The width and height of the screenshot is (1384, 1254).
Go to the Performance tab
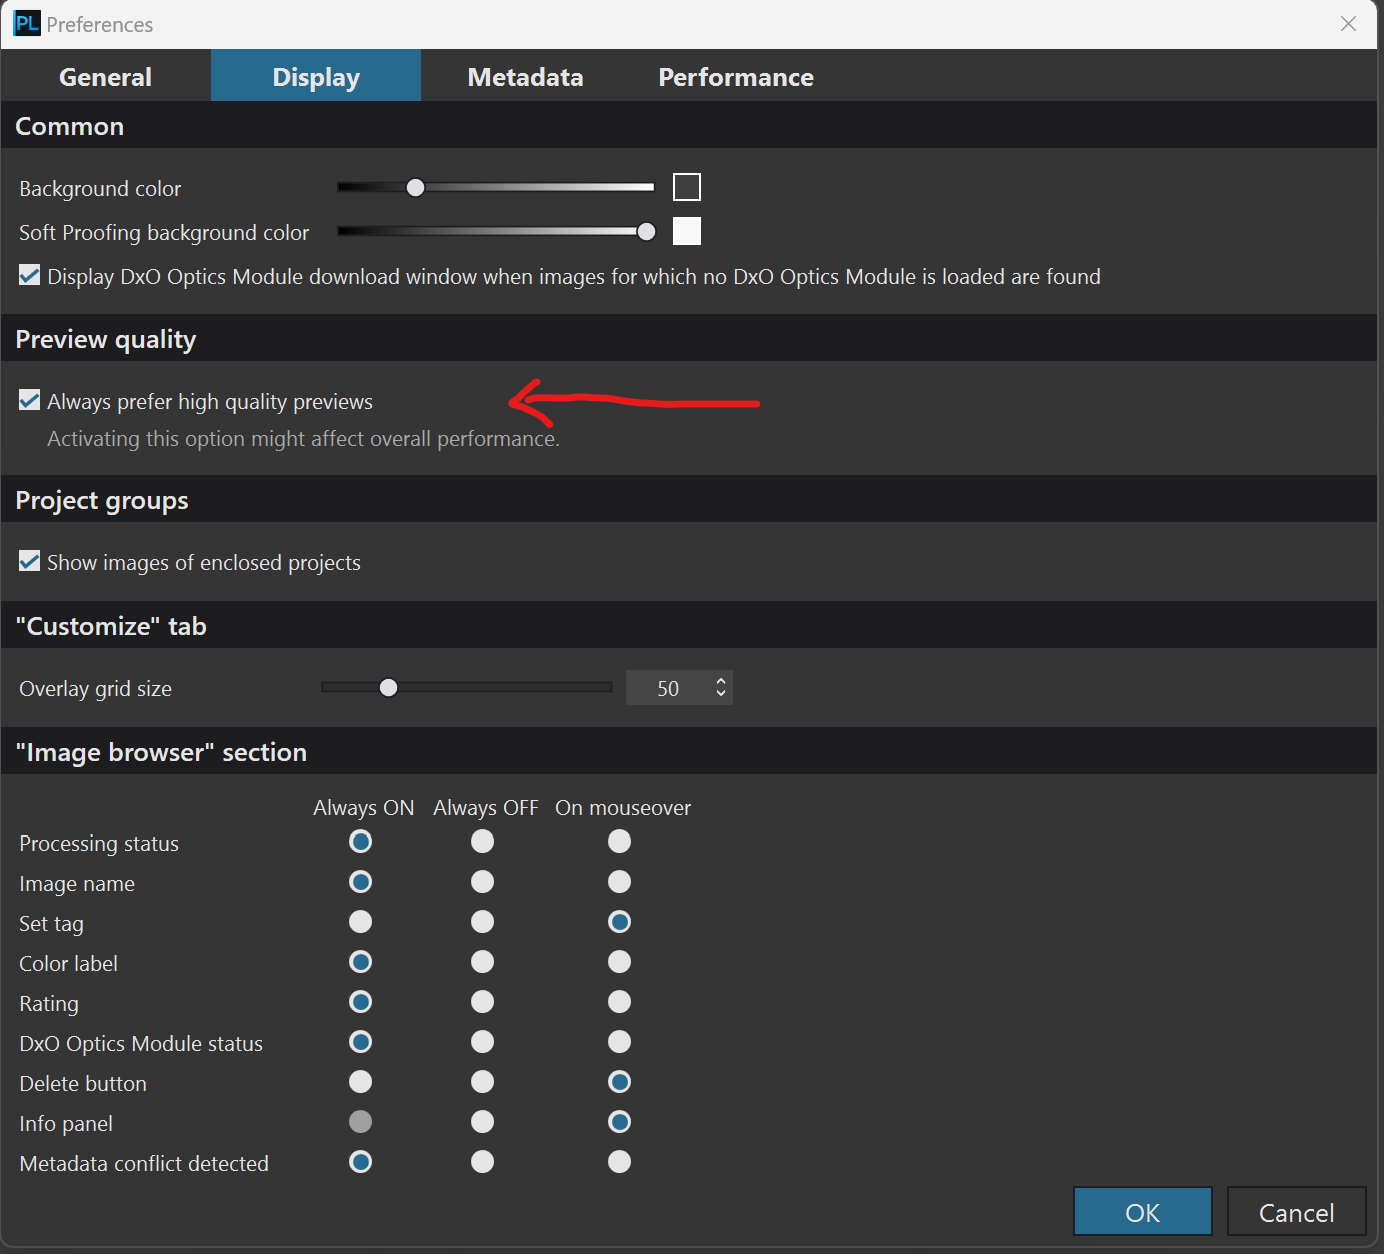[x=736, y=77]
